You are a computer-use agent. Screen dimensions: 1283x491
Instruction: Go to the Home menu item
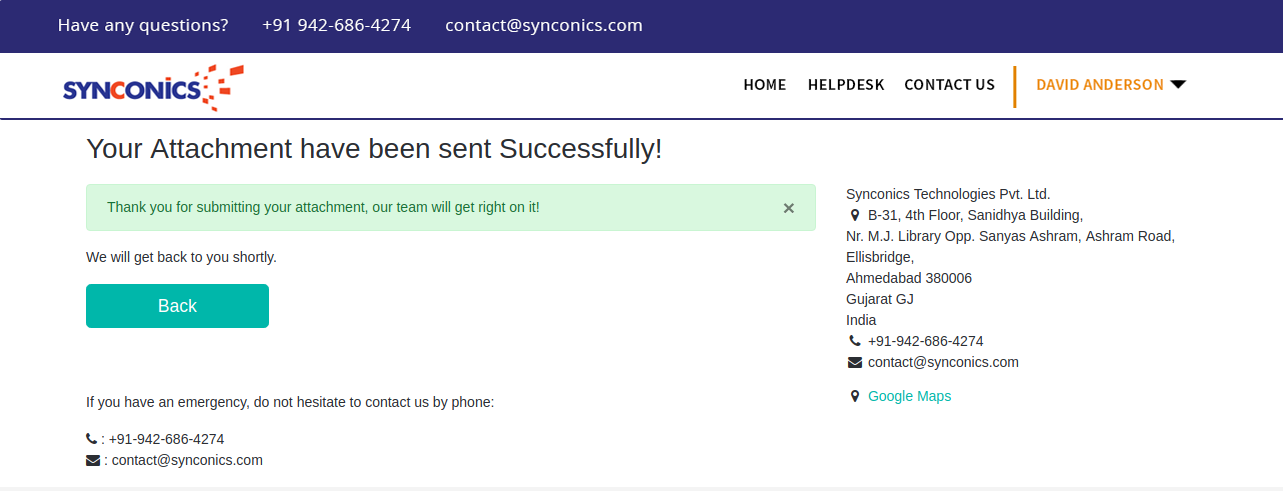[x=765, y=85]
